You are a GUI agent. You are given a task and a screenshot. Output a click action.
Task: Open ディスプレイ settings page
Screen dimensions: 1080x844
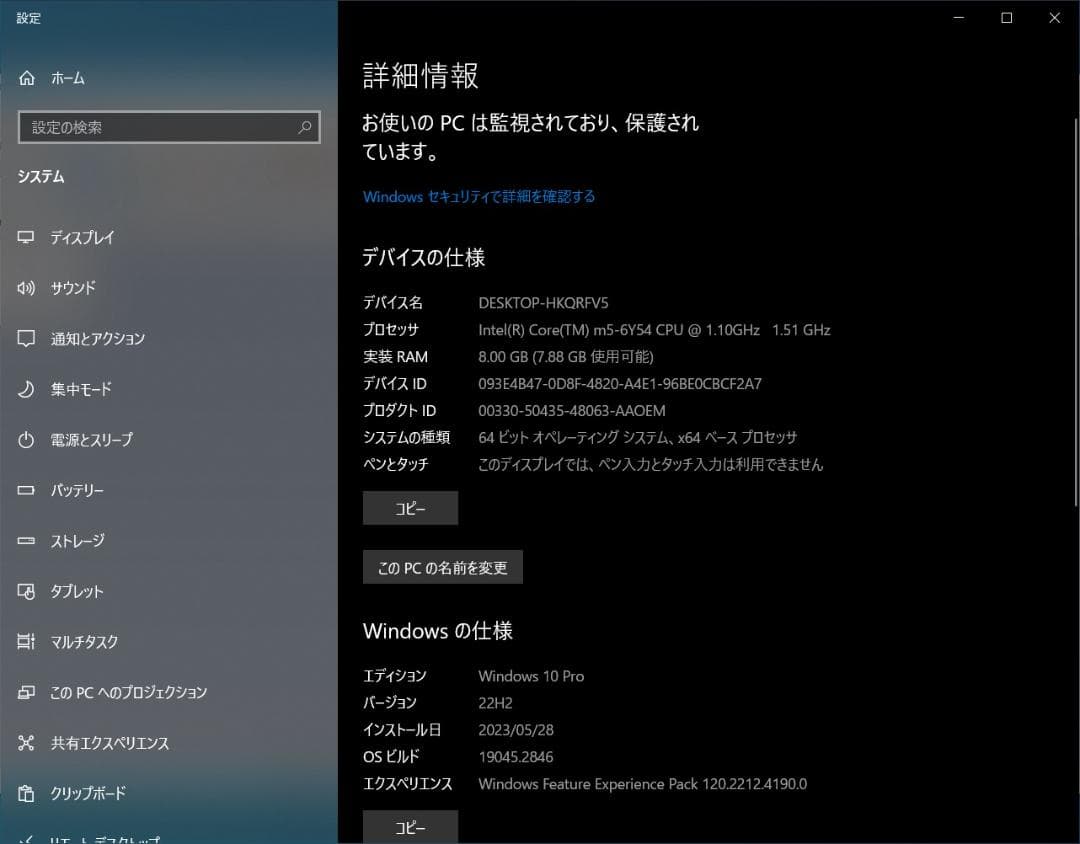82,238
